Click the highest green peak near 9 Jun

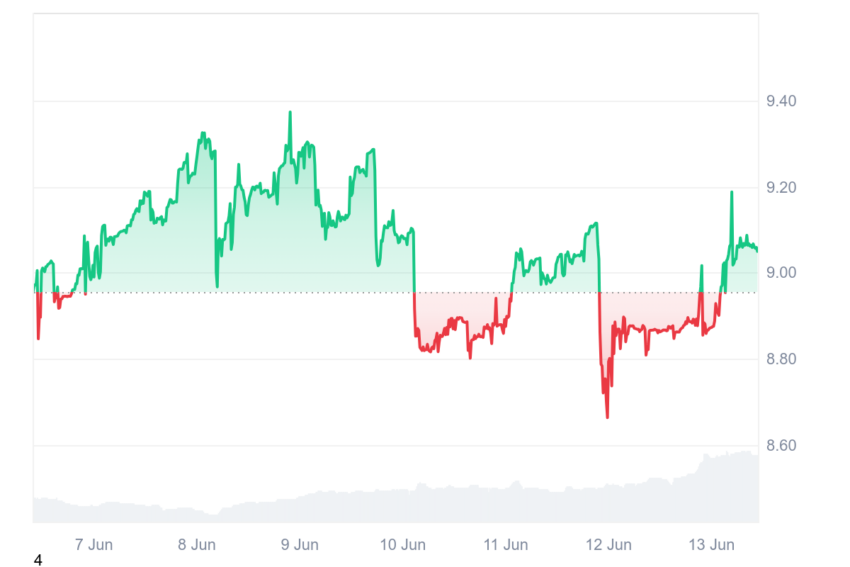290,112
